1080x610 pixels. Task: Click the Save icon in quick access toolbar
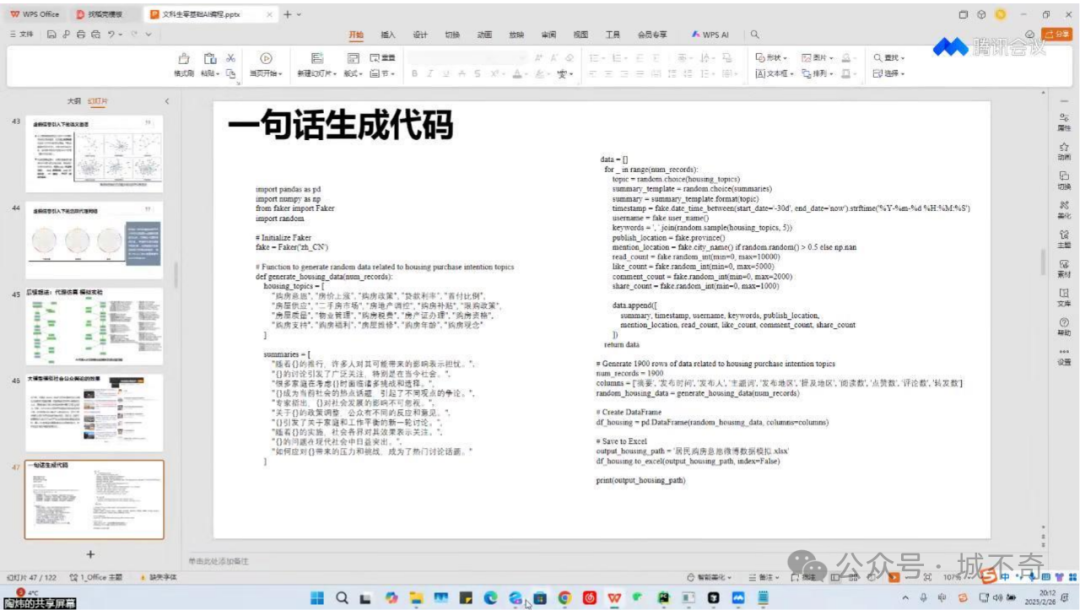tap(52, 34)
